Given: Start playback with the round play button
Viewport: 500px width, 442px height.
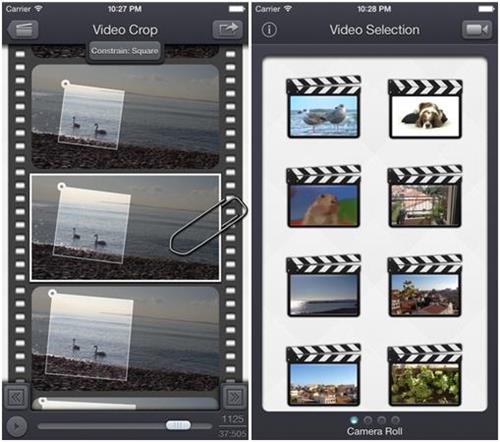Looking at the screenshot, I should click(x=16, y=426).
